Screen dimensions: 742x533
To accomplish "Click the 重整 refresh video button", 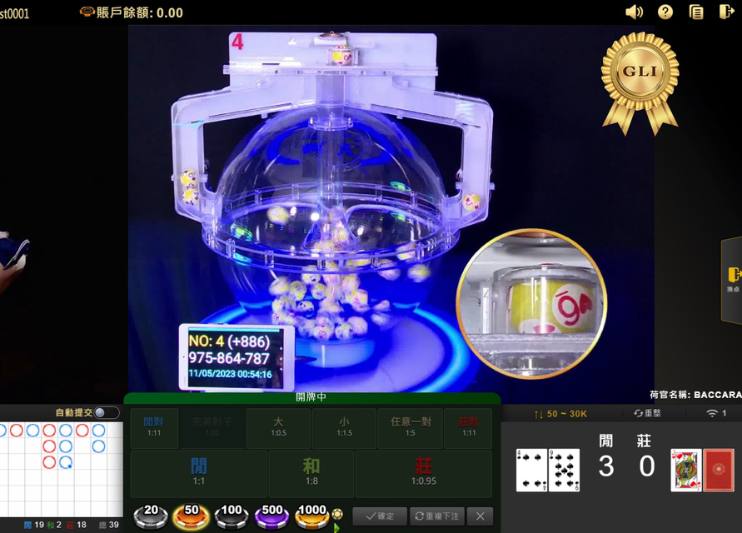I will 646,413.
